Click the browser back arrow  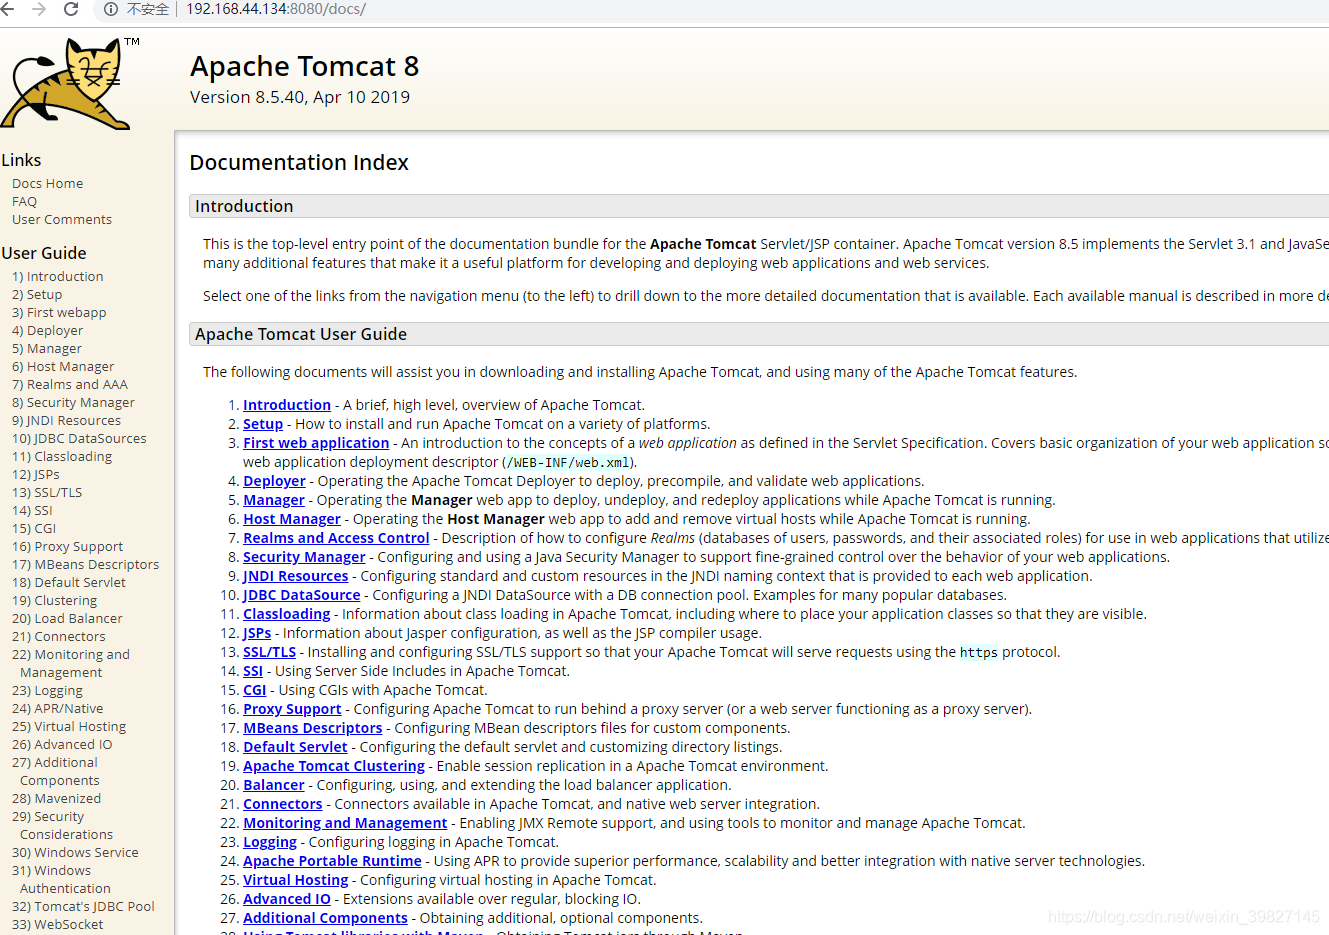click(x=7, y=9)
